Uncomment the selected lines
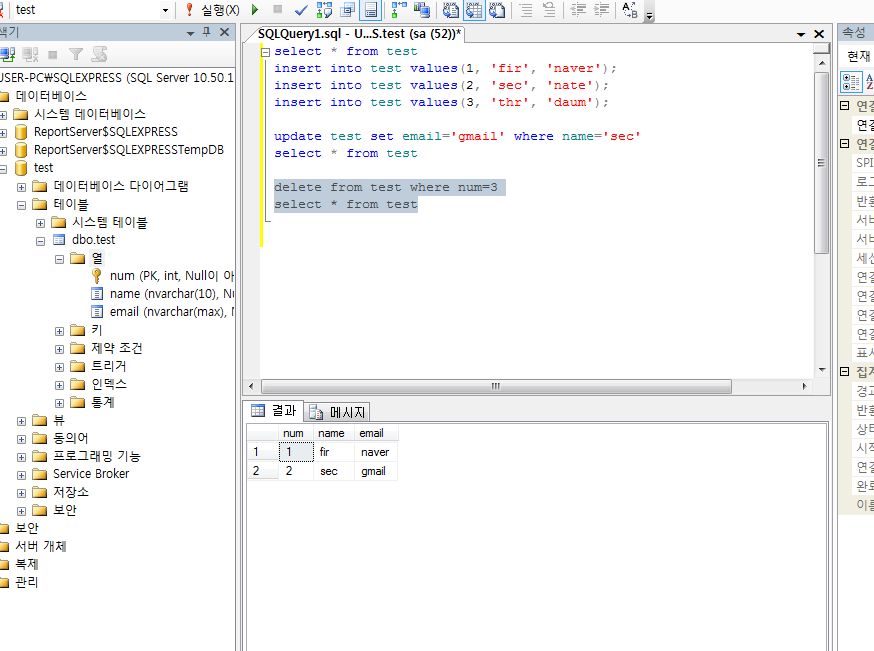The width and height of the screenshot is (874, 651). coord(548,9)
